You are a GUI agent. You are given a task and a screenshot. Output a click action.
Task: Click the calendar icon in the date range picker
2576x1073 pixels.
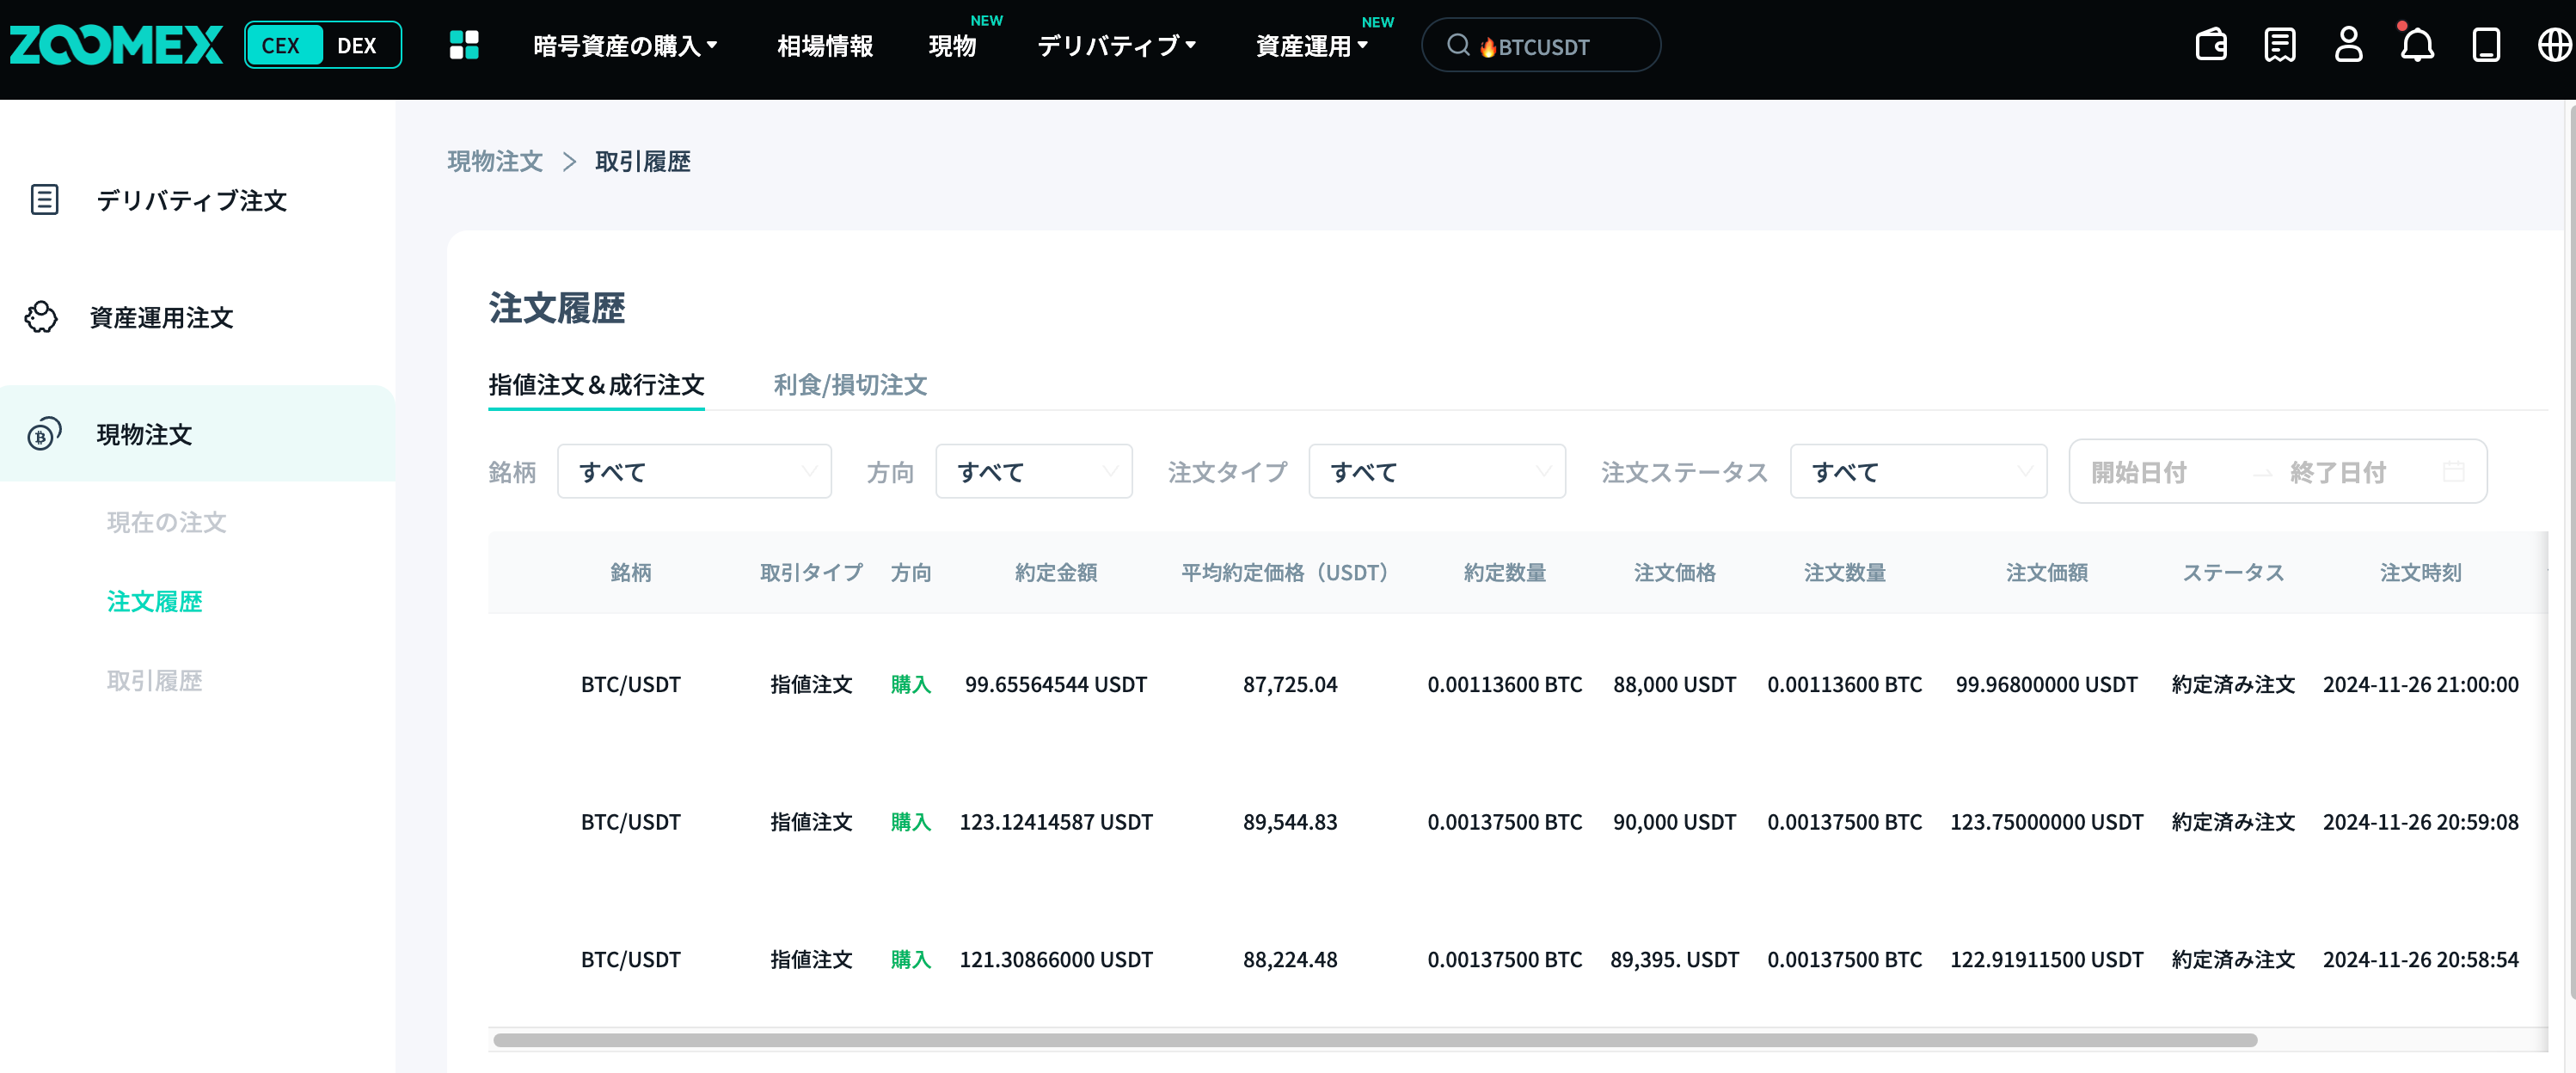(2455, 471)
